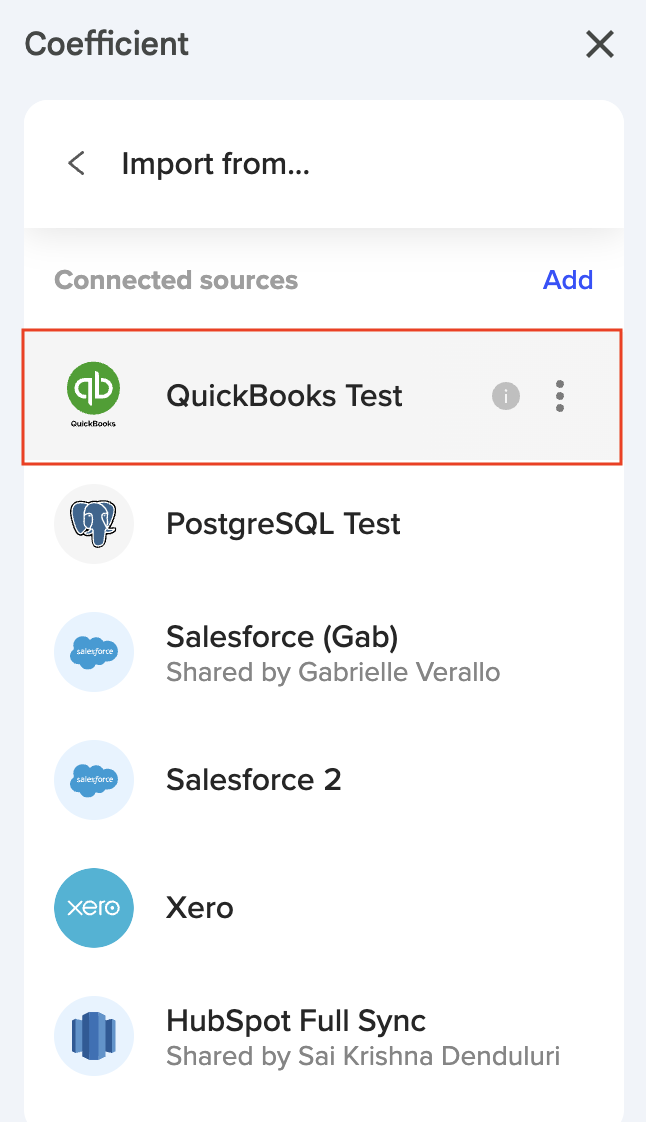646x1122 pixels.
Task: Choose the PostgreSQL Test source label
Action: click(283, 524)
